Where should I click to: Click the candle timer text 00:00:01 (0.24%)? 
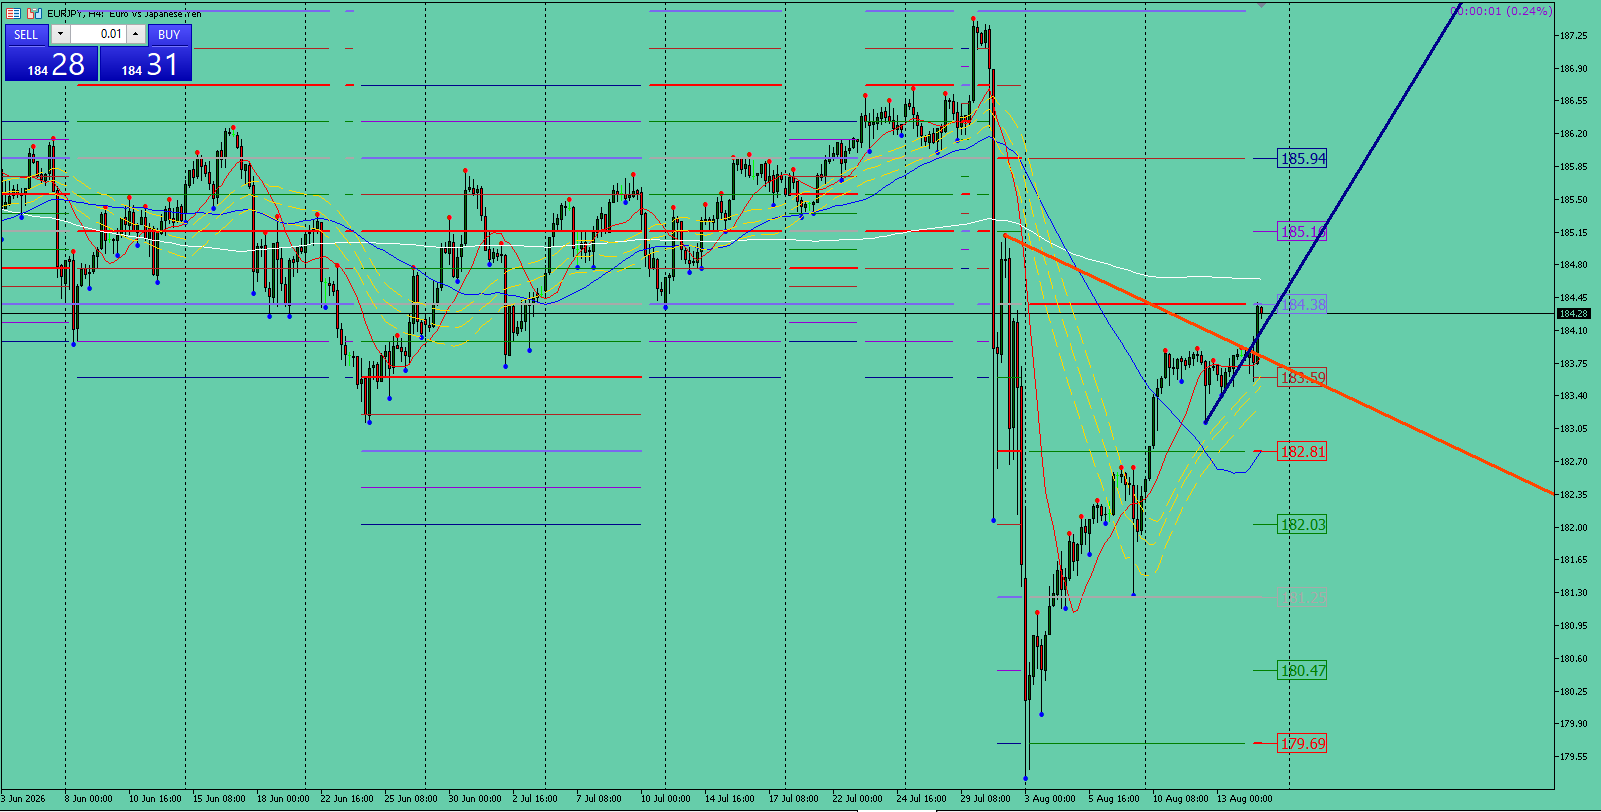tap(1501, 11)
